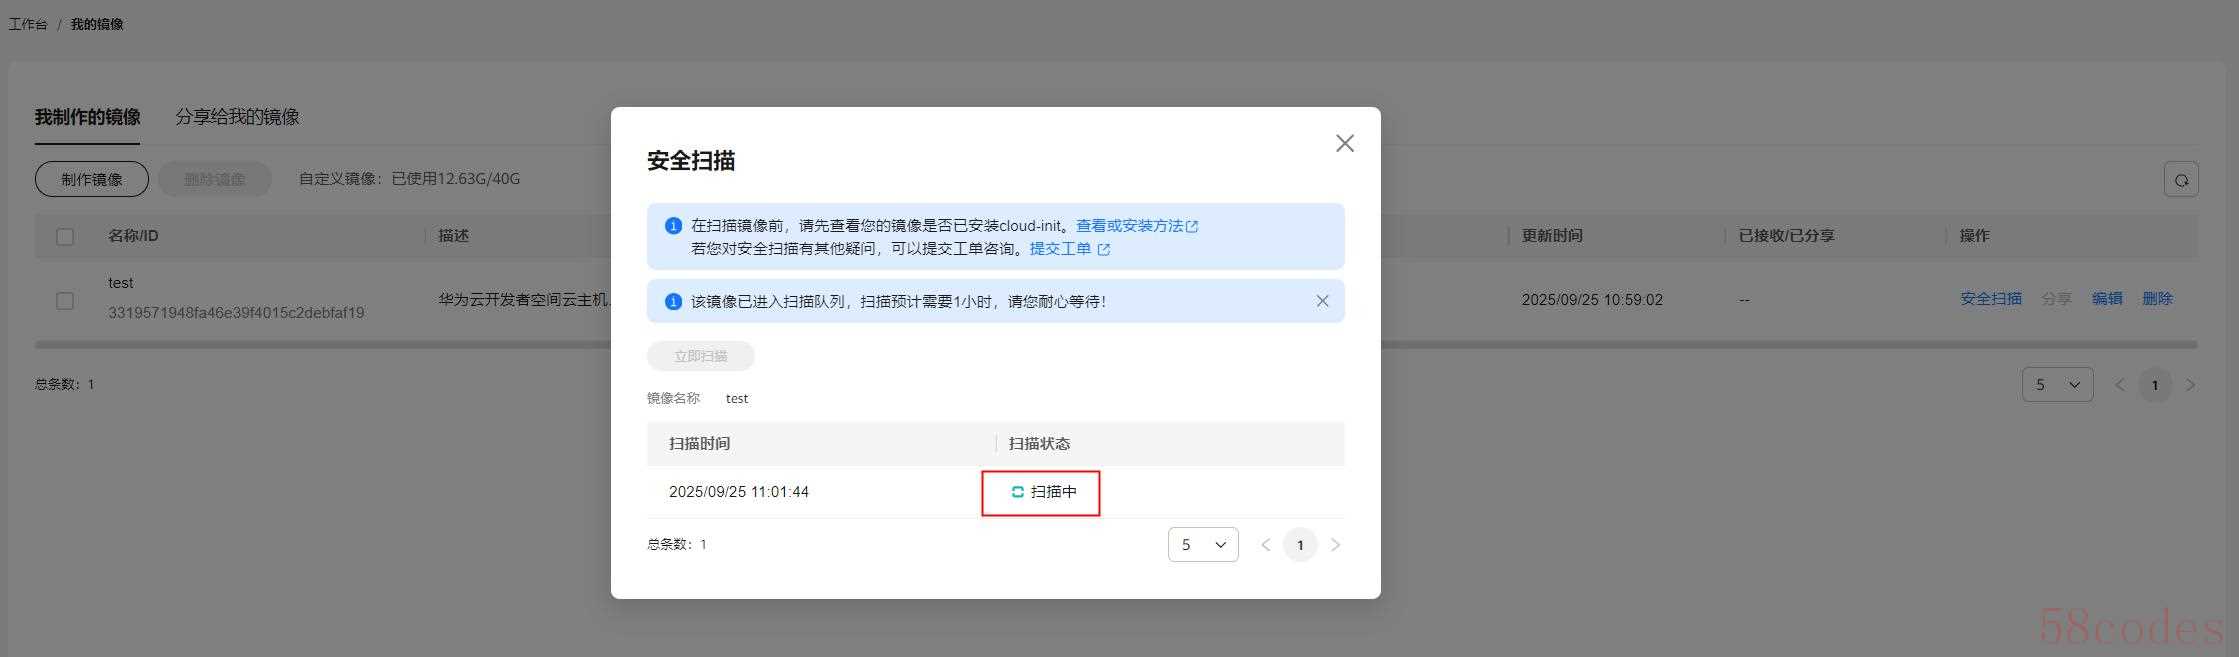Image resolution: width=2239 pixels, height=657 pixels.
Task: Open the page size dropdown in dialog
Action: point(1203,545)
